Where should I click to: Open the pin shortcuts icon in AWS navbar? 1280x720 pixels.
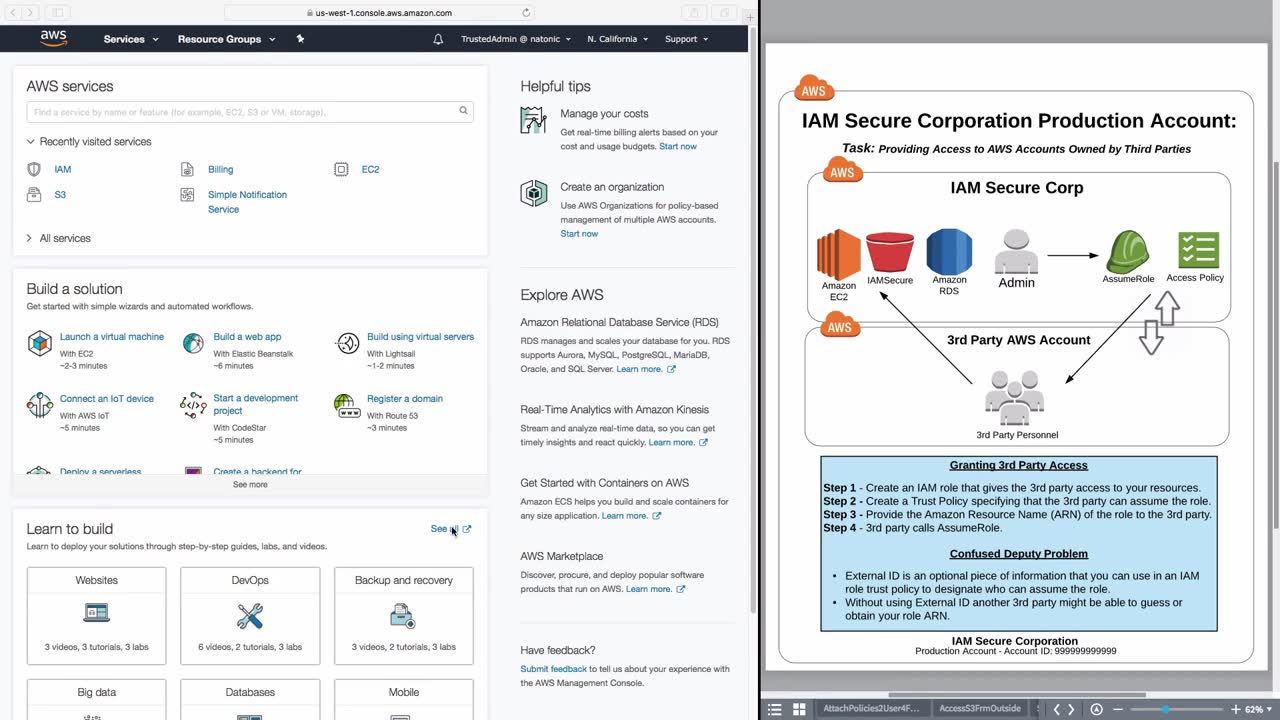(300, 39)
